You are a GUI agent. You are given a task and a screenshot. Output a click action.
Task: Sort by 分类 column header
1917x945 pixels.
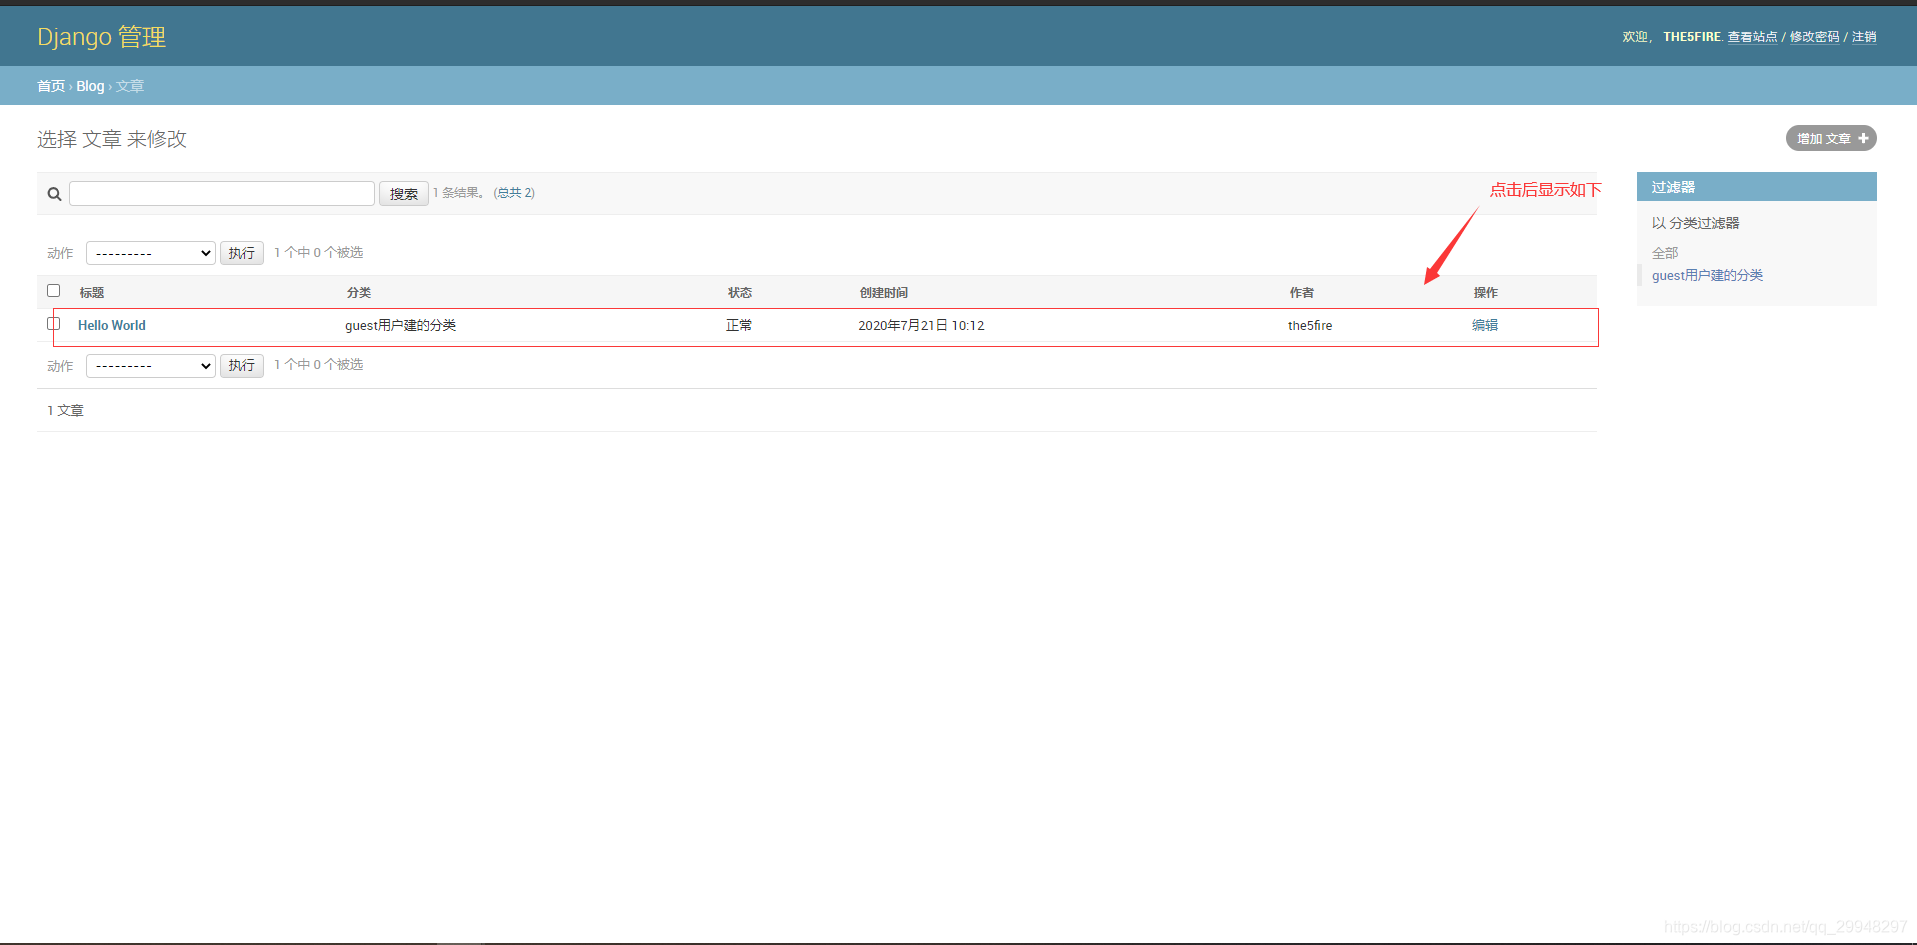coord(359,293)
